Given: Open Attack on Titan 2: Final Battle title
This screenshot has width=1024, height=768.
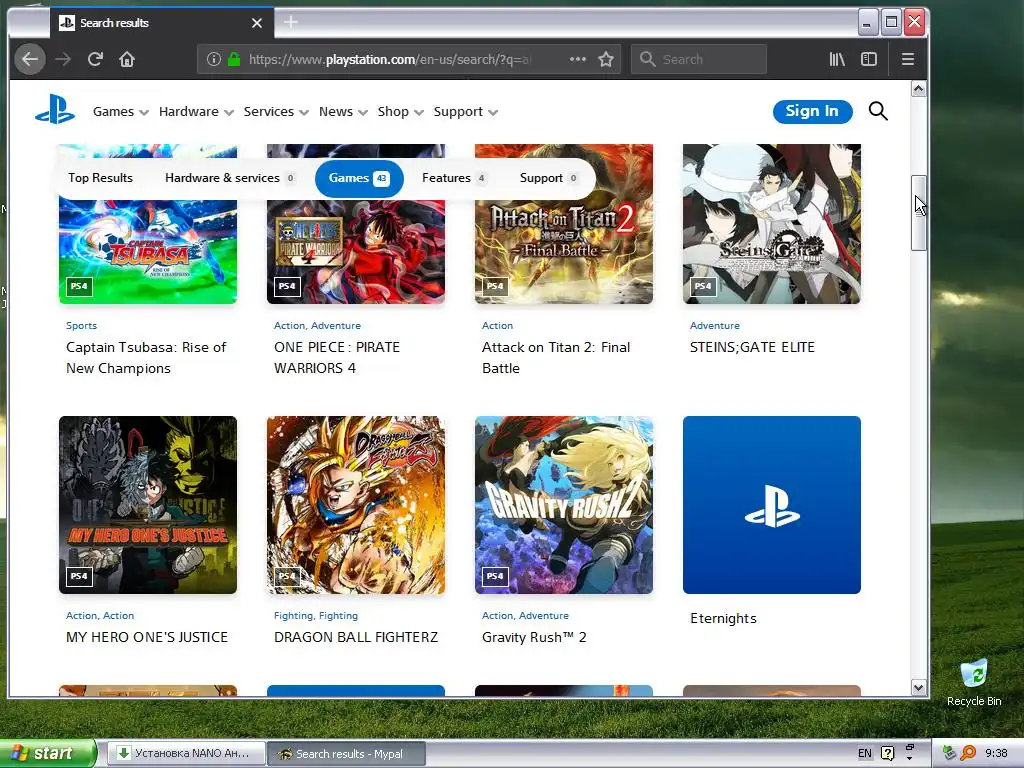Looking at the screenshot, I should pos(556,358).
